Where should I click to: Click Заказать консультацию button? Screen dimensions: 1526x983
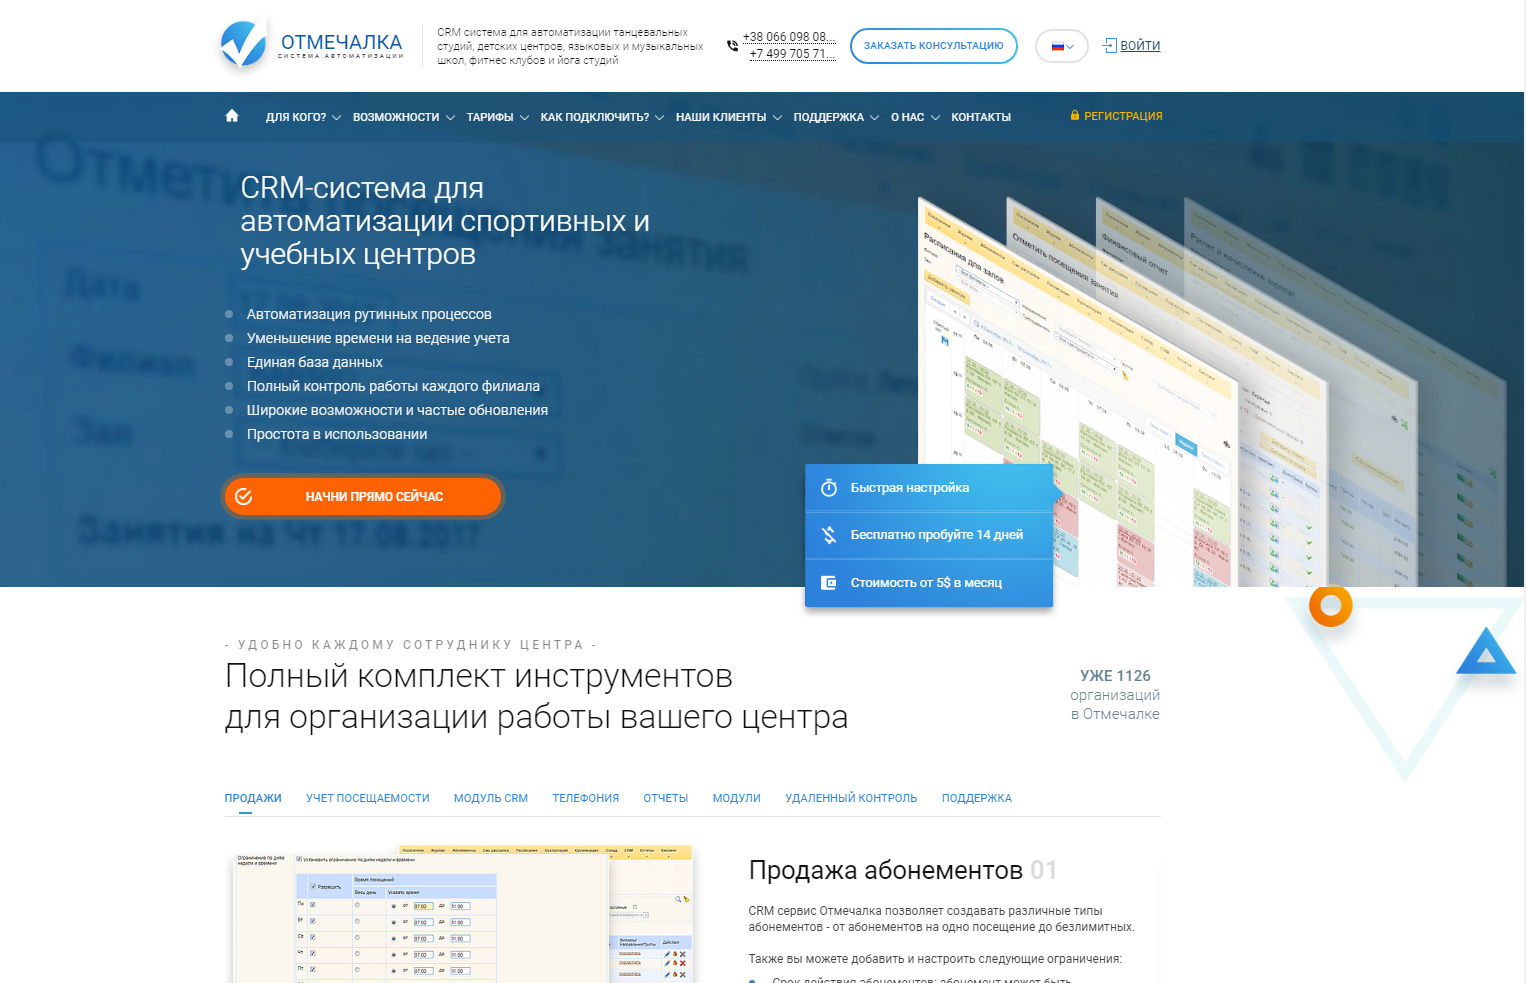pyautogui.click(x=934, y=46)
